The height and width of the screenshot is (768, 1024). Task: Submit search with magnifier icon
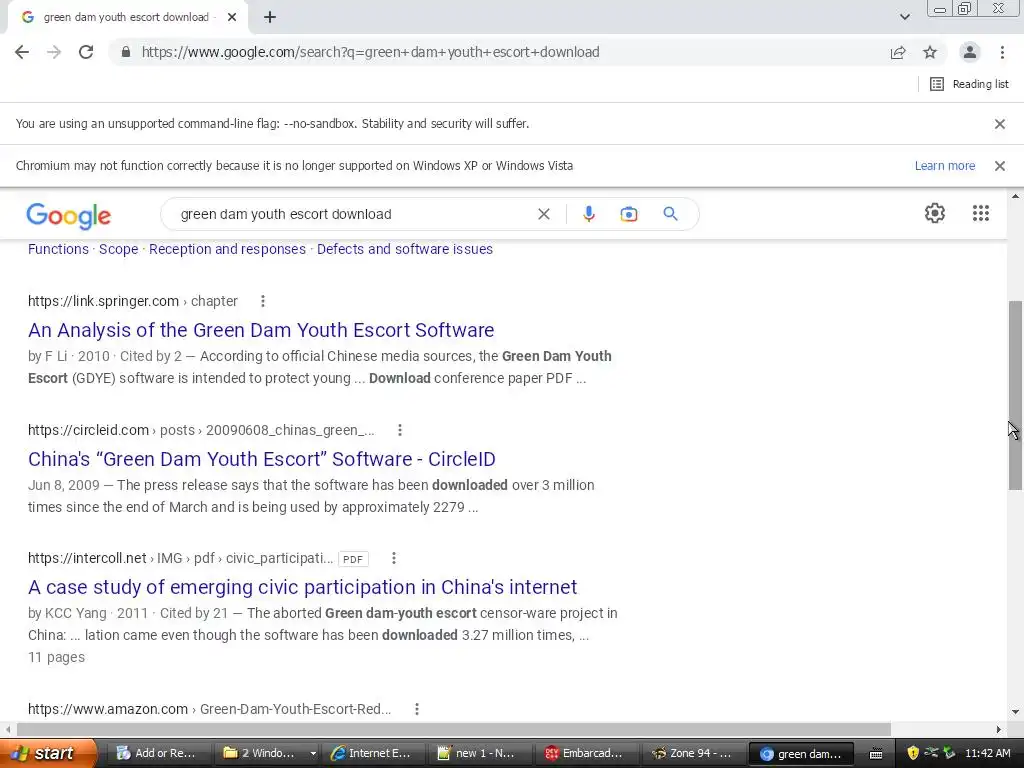point(670,214)
